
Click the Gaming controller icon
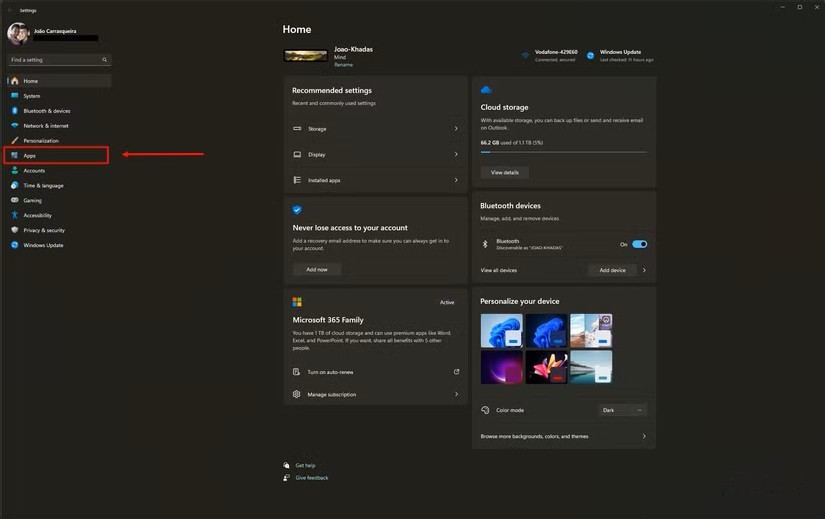coord(14,200)
